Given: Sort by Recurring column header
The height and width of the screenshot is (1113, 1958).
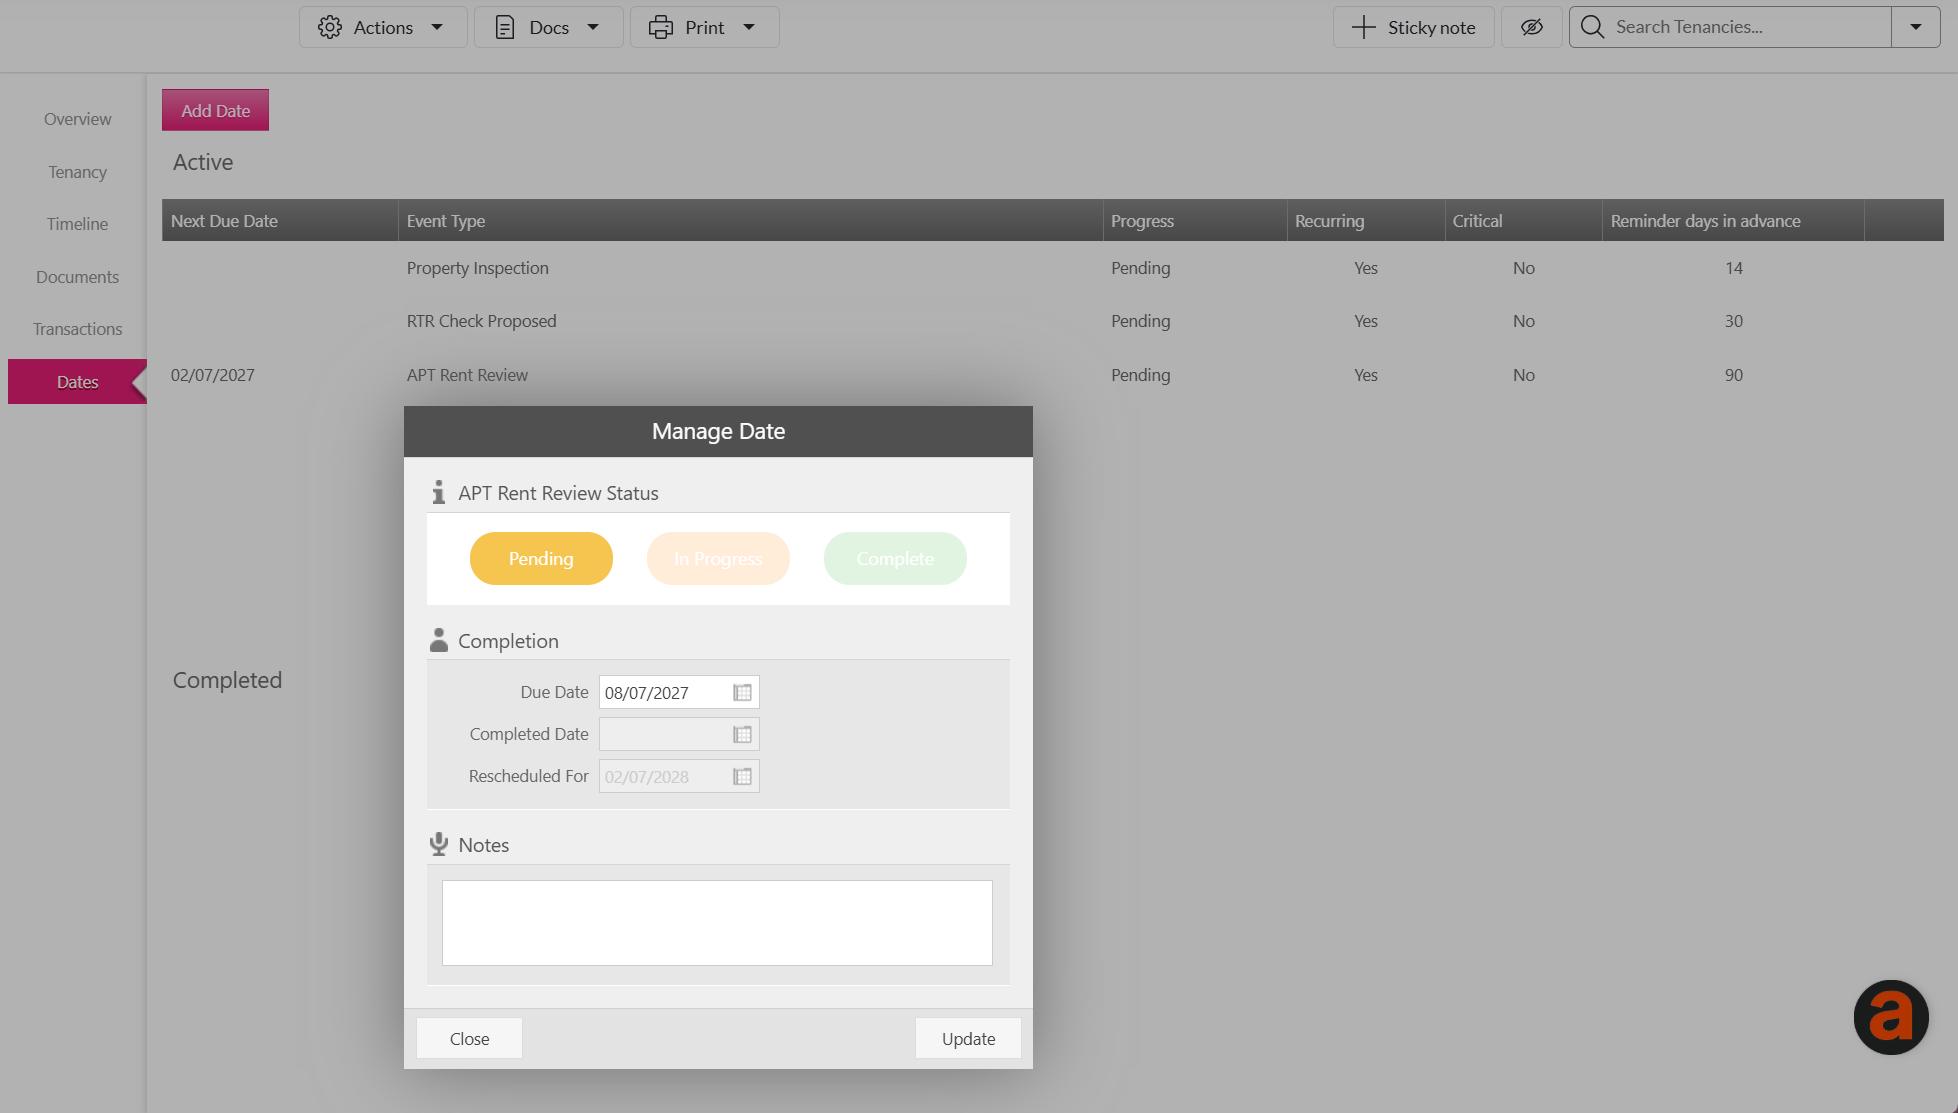Looking at the screenshot, I should (x=1366, y=220).
